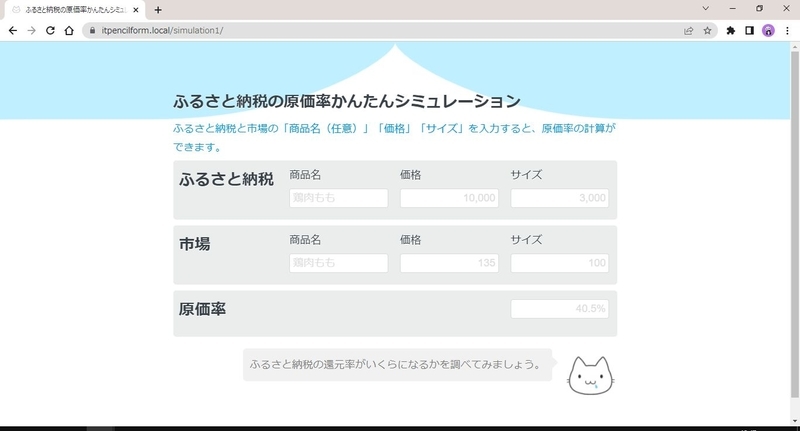Click scrollbar up arrow
The width and height of the screenshot is (800, 431).
(794, 47)
